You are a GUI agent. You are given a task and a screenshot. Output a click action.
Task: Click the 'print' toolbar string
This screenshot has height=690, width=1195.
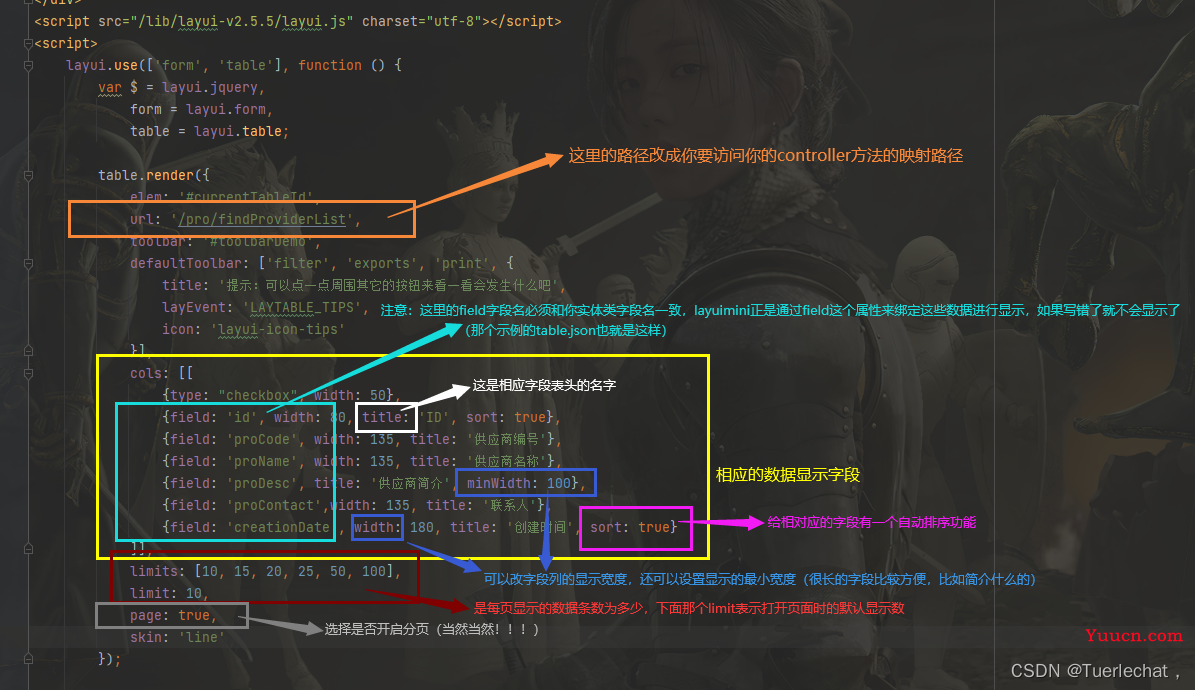462,264
